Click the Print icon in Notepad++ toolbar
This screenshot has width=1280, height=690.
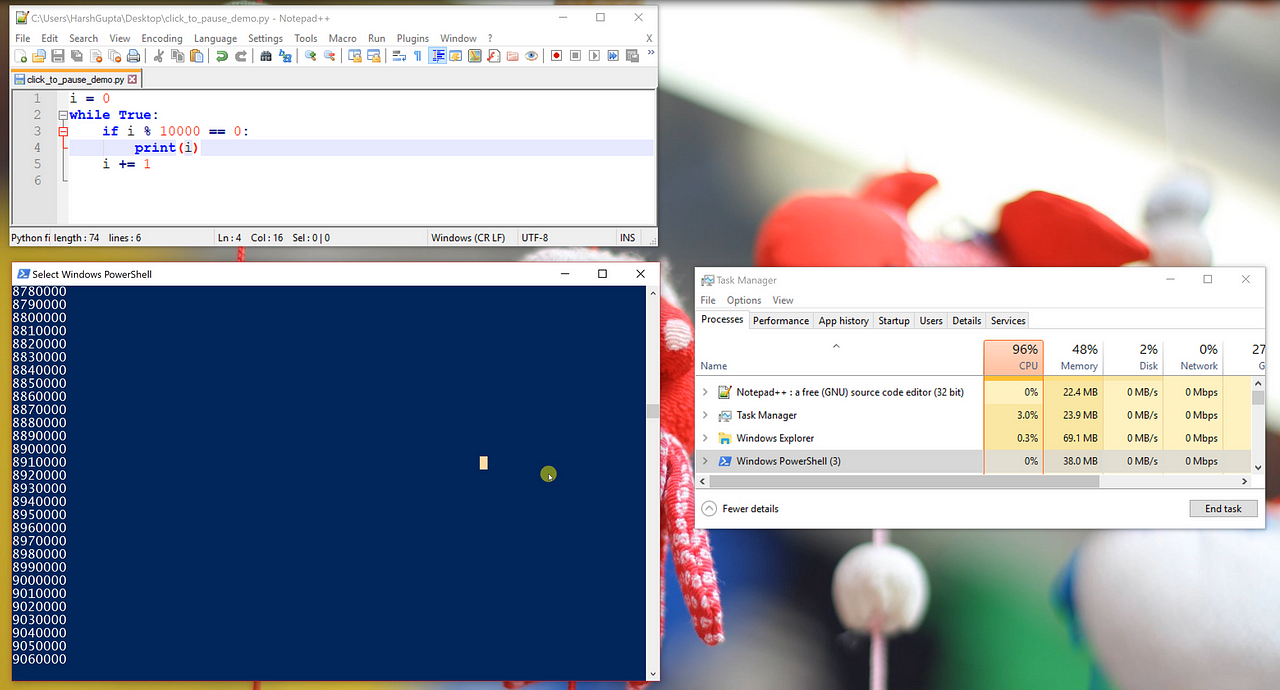[x=133, y=56]
